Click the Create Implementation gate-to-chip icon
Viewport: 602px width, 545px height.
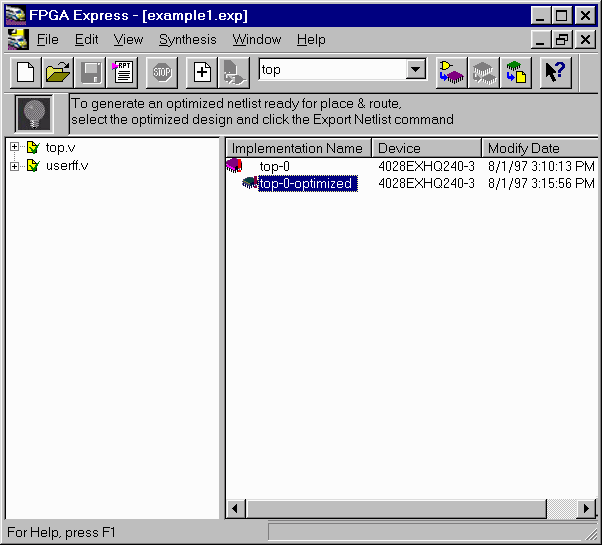pos(452,72)
